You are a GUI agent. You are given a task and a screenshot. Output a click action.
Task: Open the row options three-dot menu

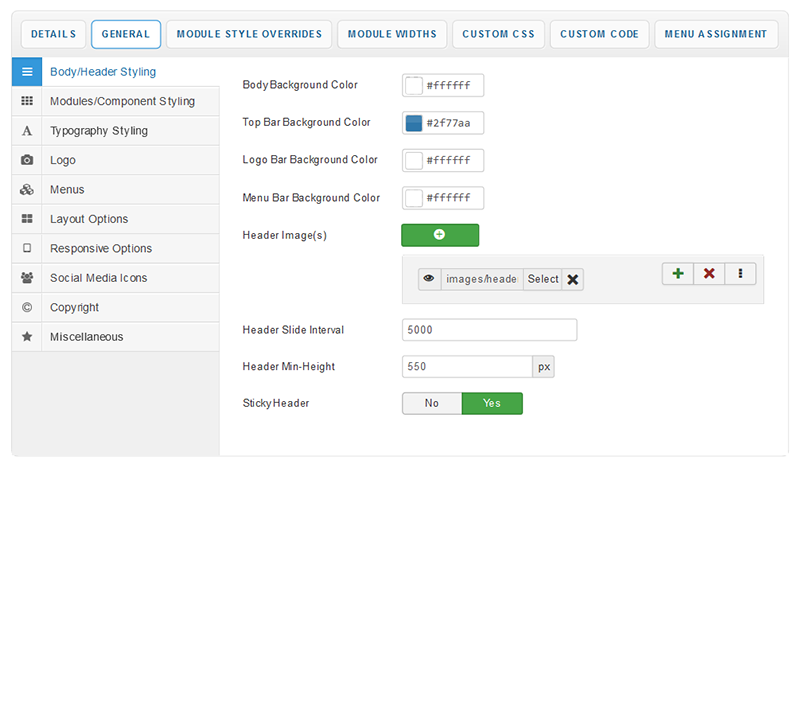coord(740,273)
